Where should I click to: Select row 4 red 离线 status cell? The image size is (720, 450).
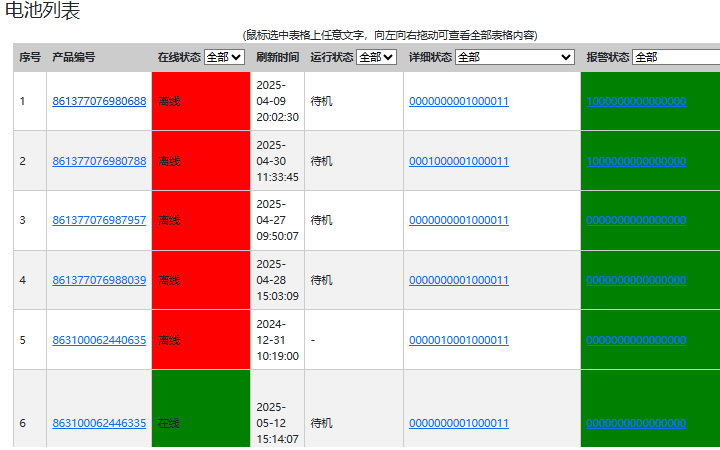[x=201, y=280]
